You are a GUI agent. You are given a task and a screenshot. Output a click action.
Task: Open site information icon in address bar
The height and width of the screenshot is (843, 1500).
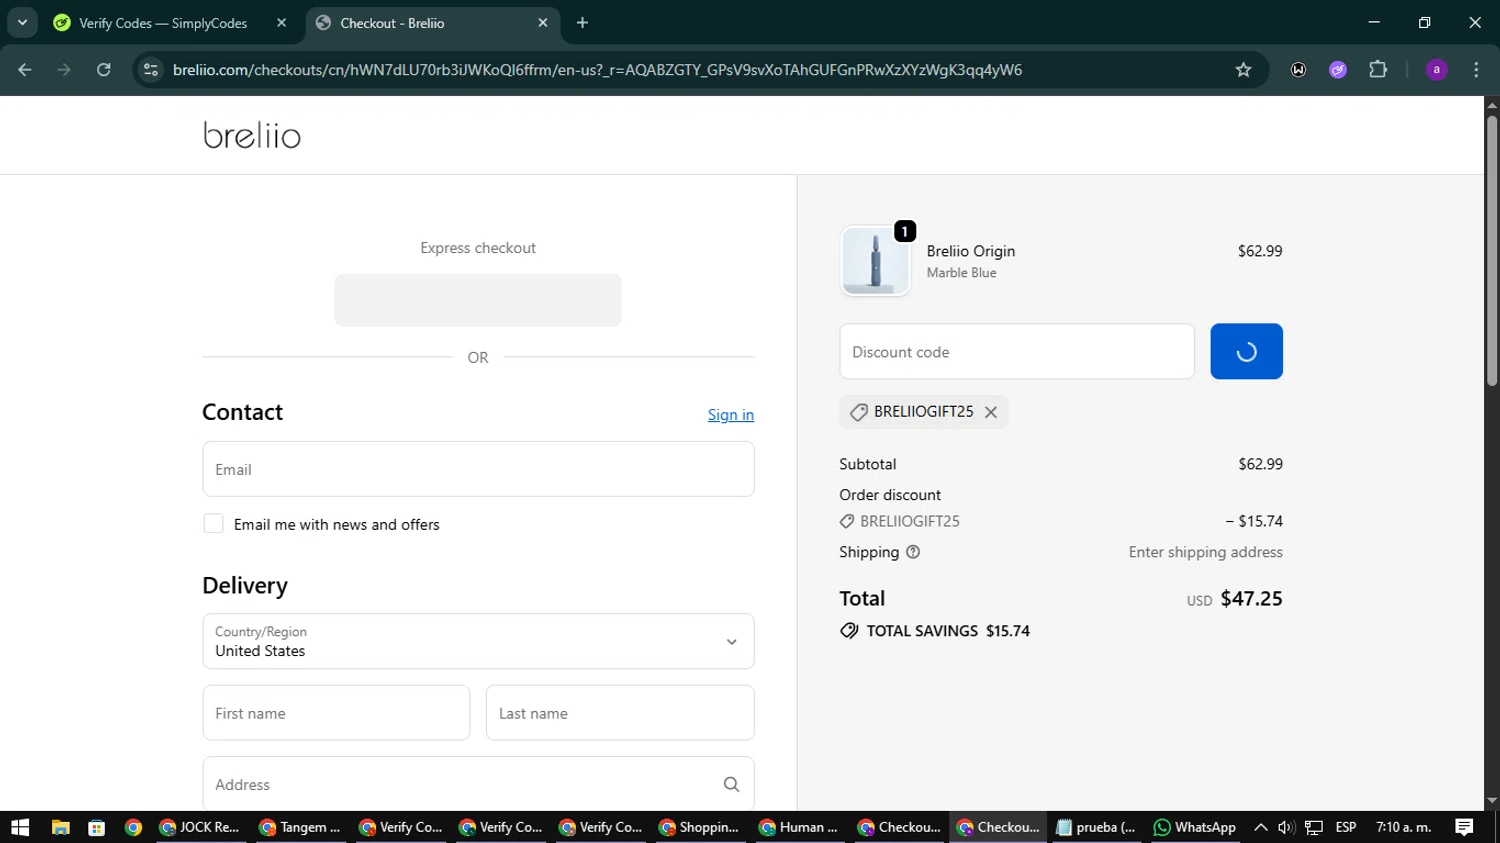pyautogui.click(x=151, y=70)
